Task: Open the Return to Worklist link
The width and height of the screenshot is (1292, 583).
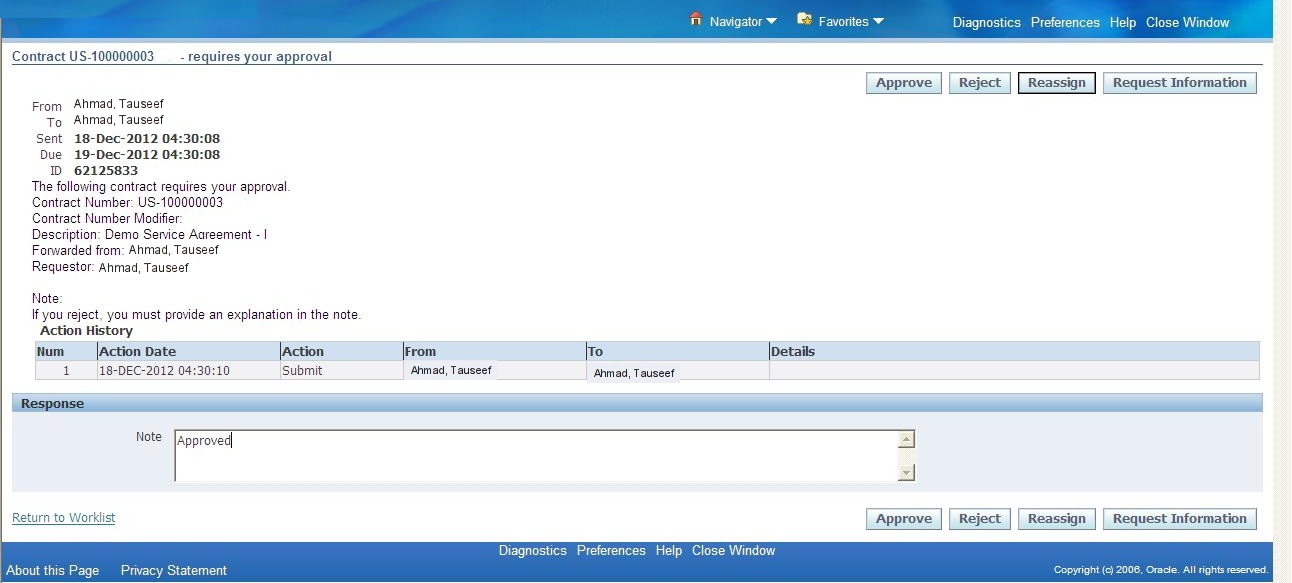Action: [x=63, y=517]
